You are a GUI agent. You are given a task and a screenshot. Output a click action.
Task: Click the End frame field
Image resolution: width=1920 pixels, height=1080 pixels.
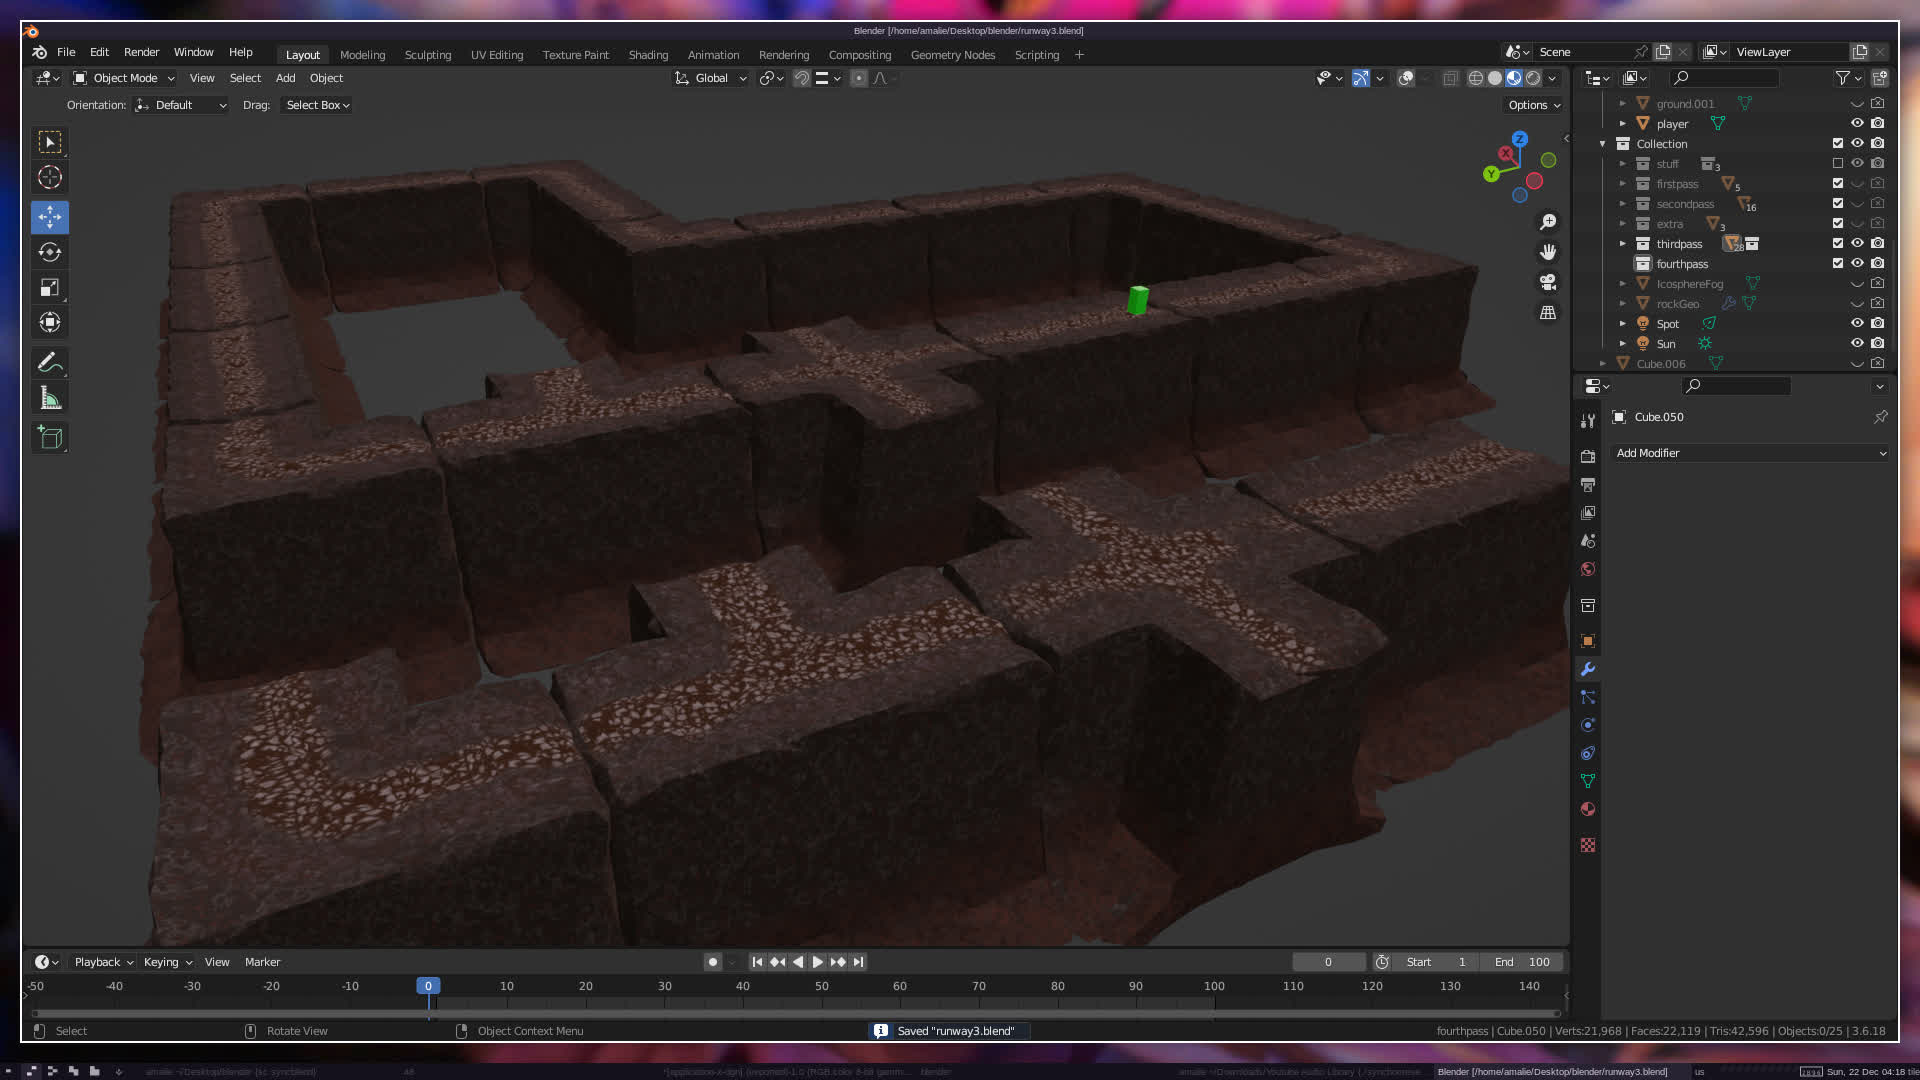pos(1522,962)
